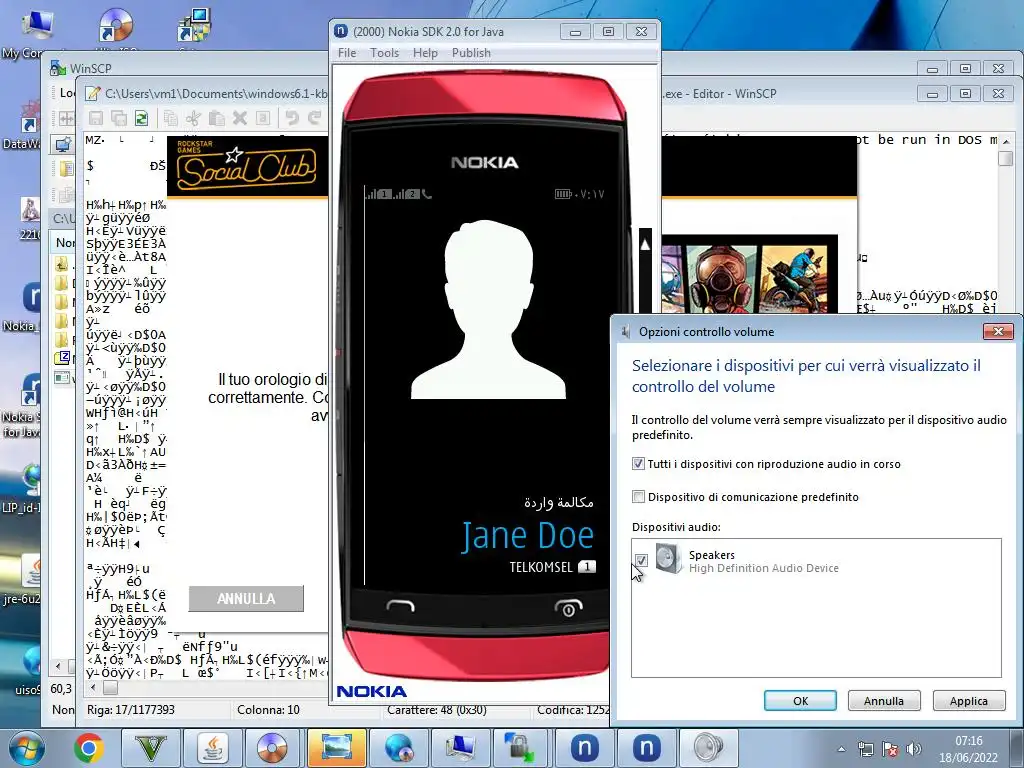Show hidden icons arrow in system tray
Viewport: 1024px width, 768px height.
842,749
